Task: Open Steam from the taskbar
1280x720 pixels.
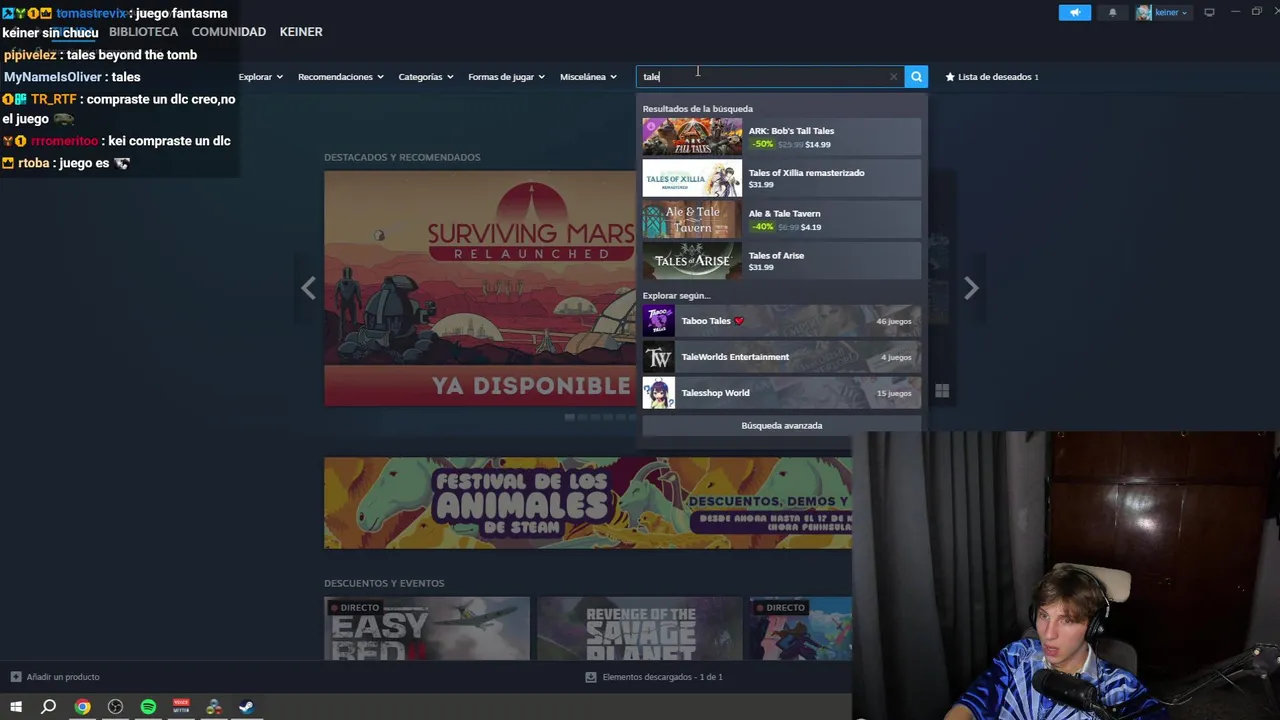Action: tap(246, 707)
